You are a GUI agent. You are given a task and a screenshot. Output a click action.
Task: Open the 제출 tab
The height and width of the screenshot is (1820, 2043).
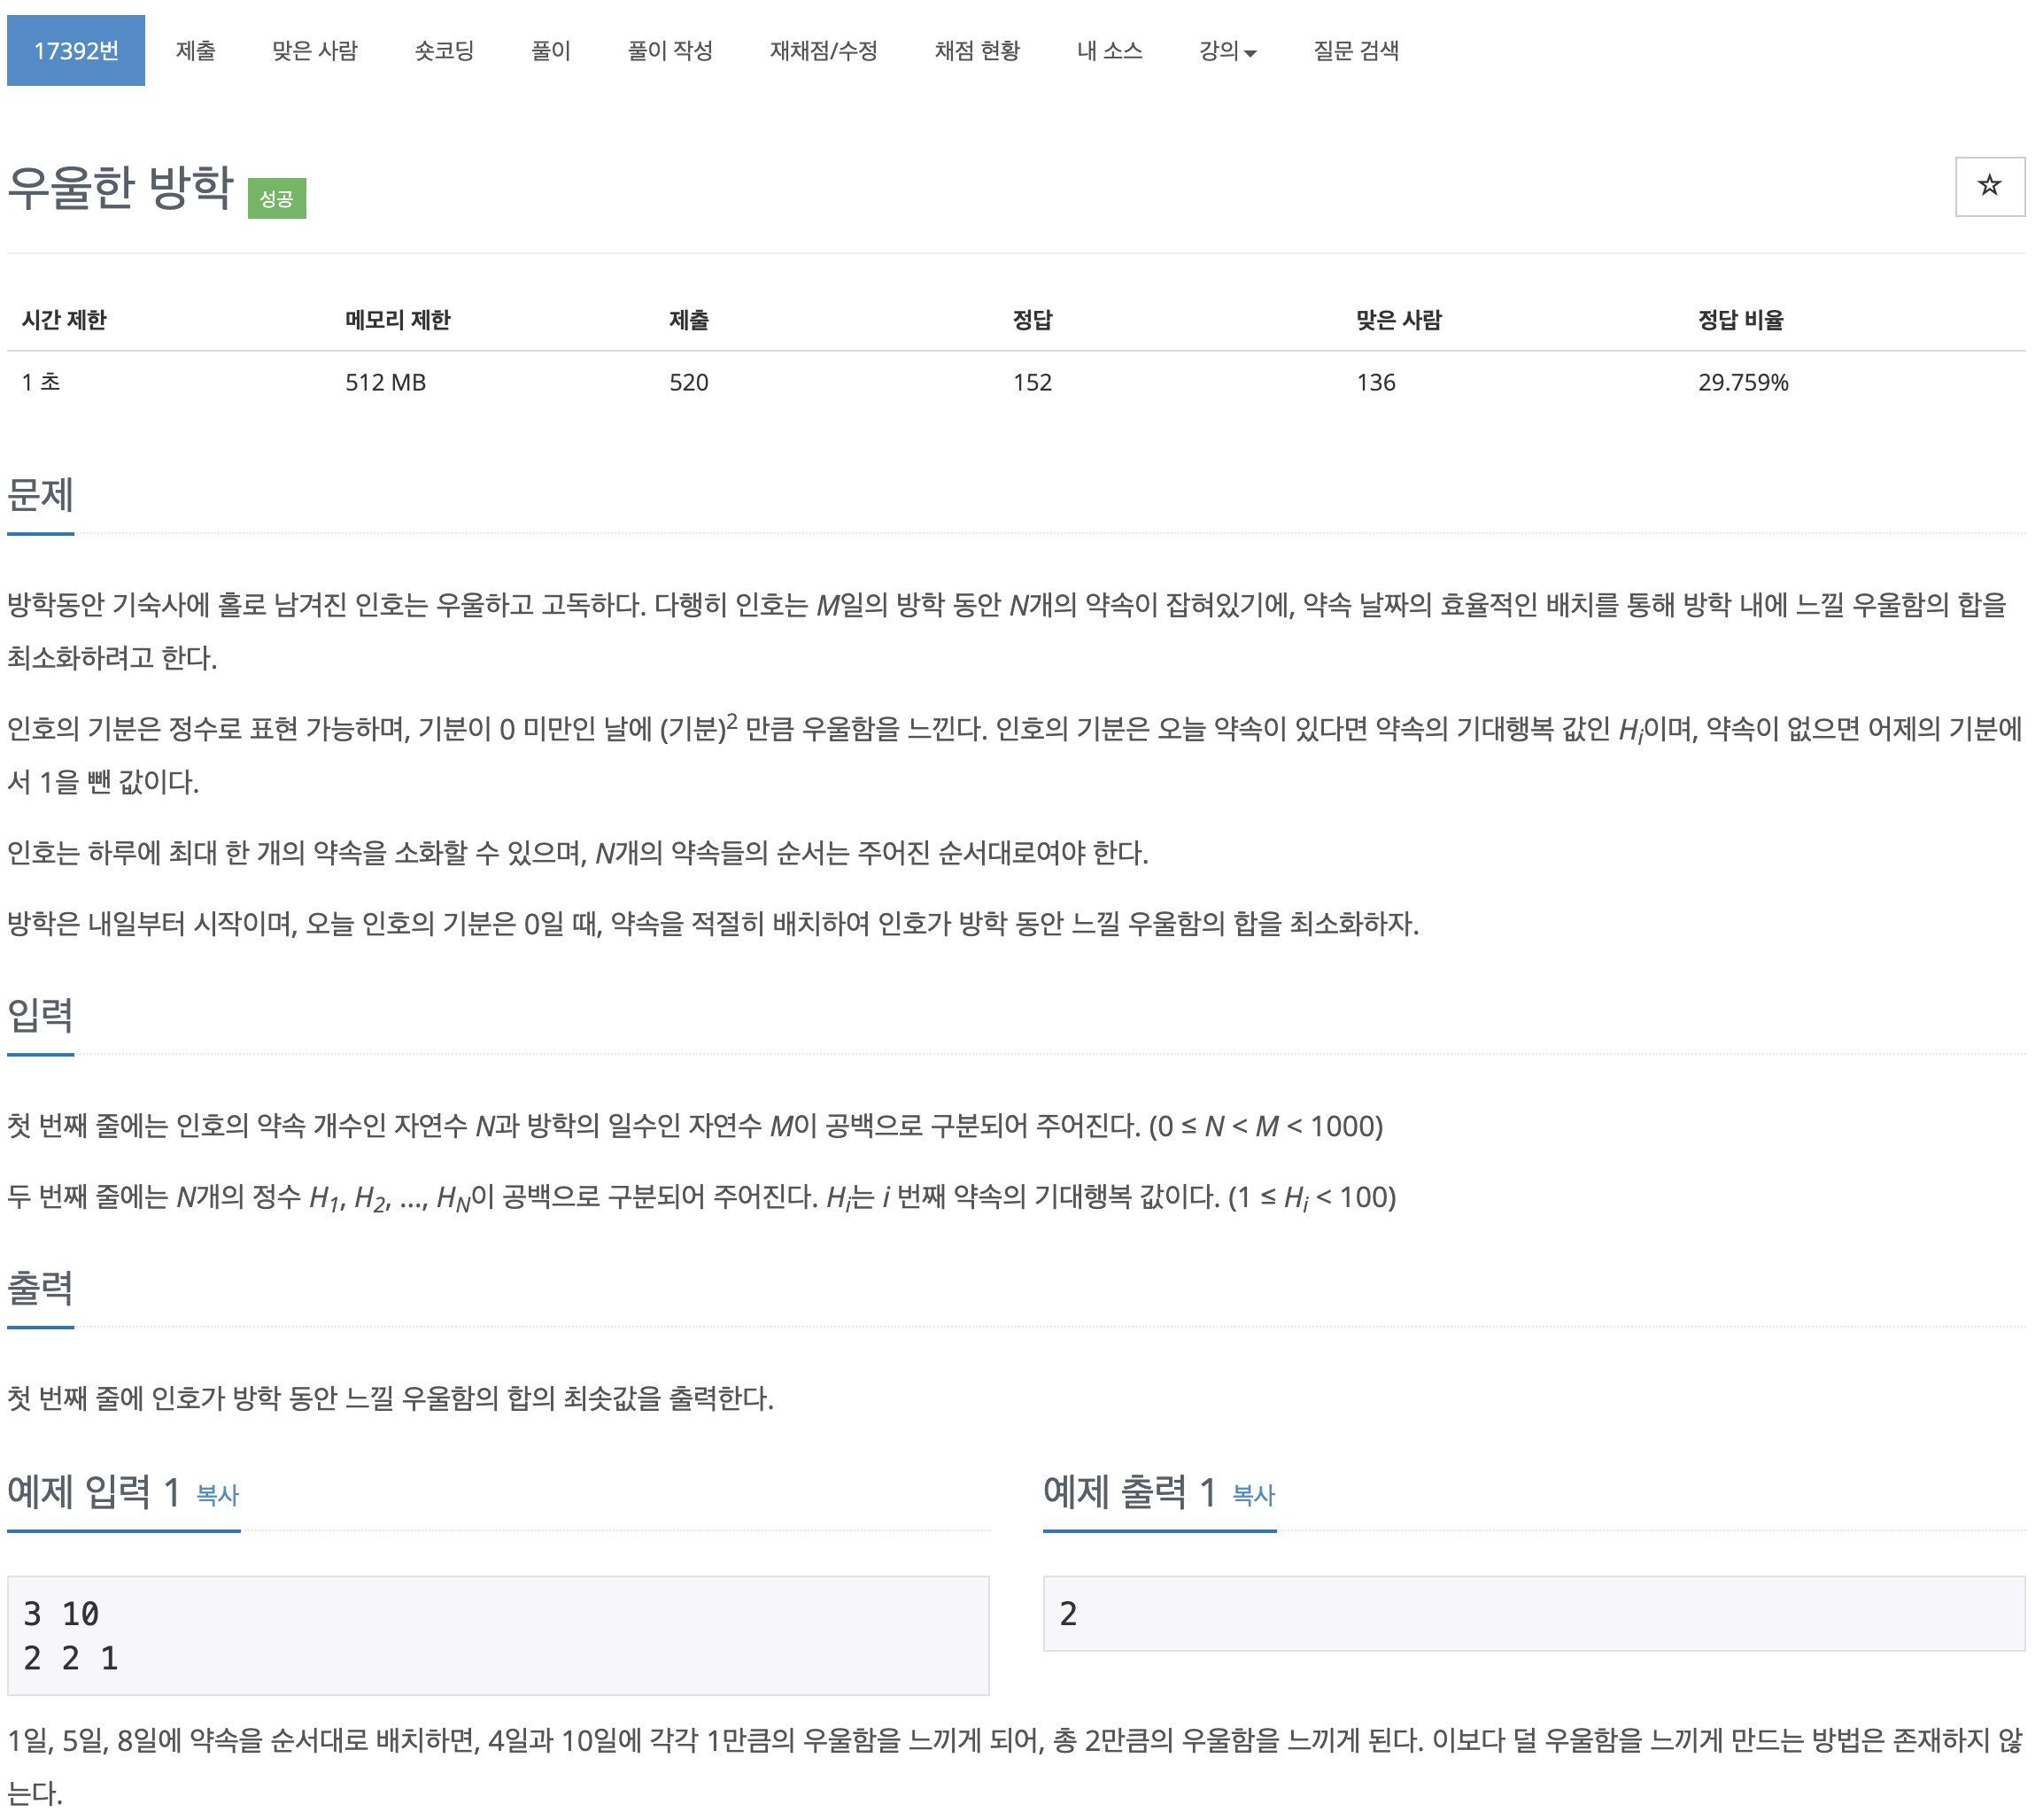coord(195,51)
